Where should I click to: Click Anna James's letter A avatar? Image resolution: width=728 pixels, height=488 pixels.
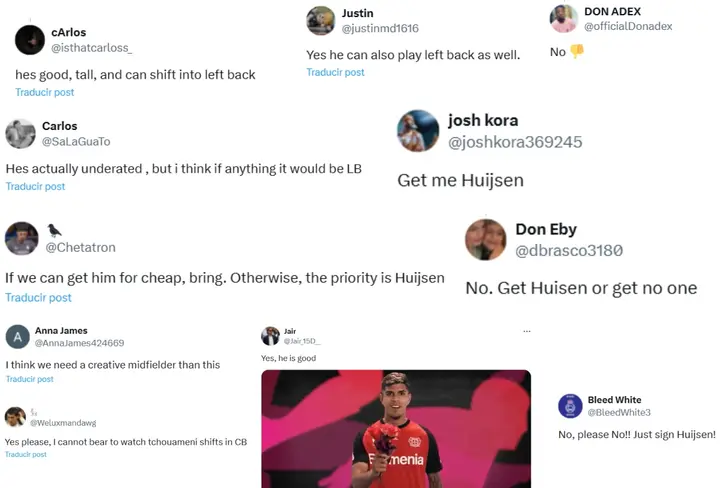pos(18,337)
